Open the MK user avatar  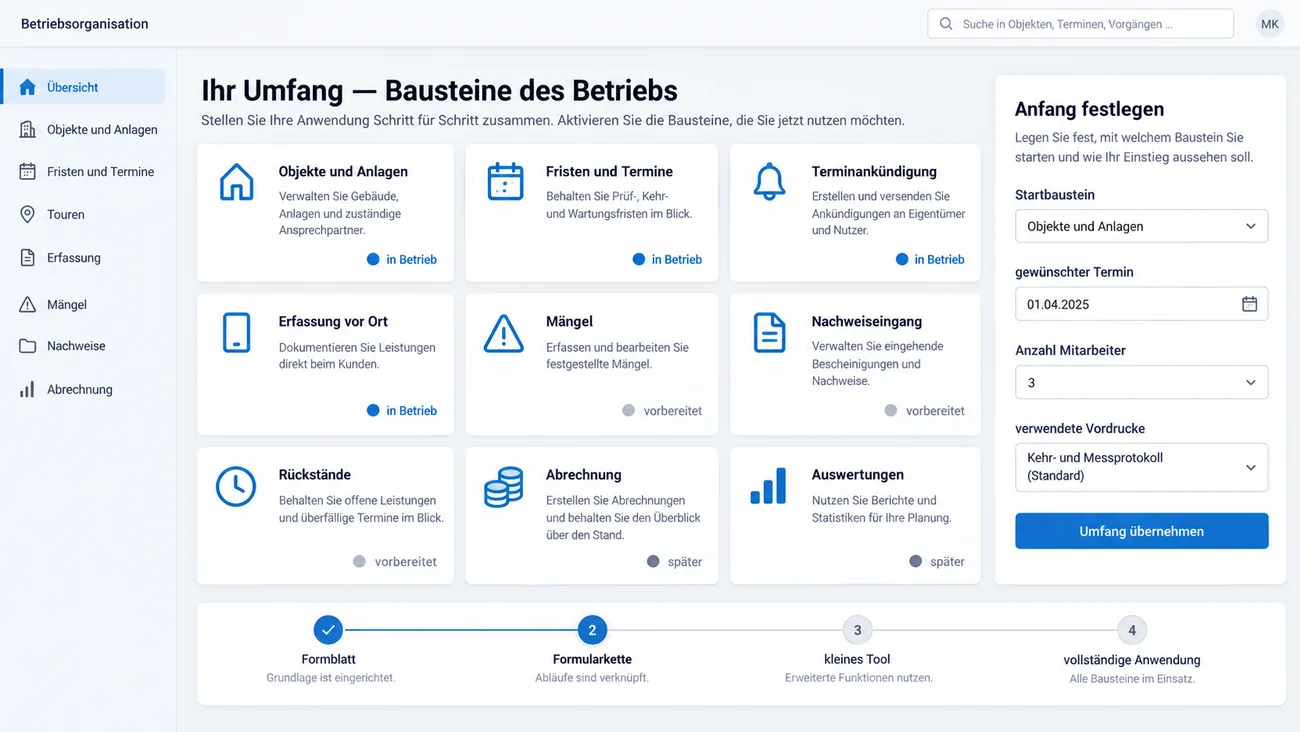[1270, 24]
